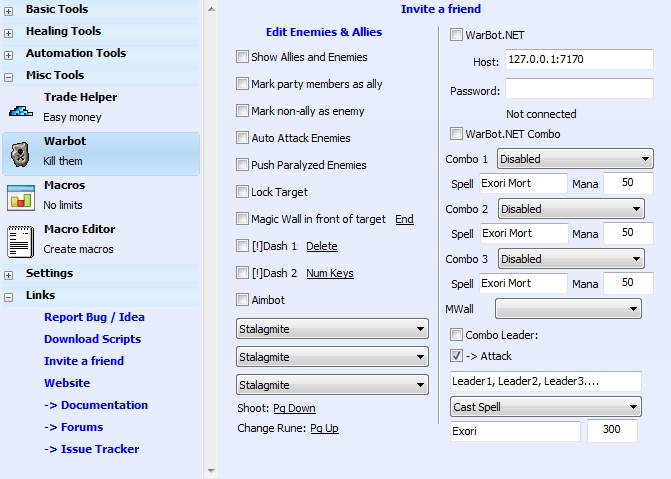The image size is (671, 479).
Task: Click the Macros chart icon
Action: tap(21, 197)
